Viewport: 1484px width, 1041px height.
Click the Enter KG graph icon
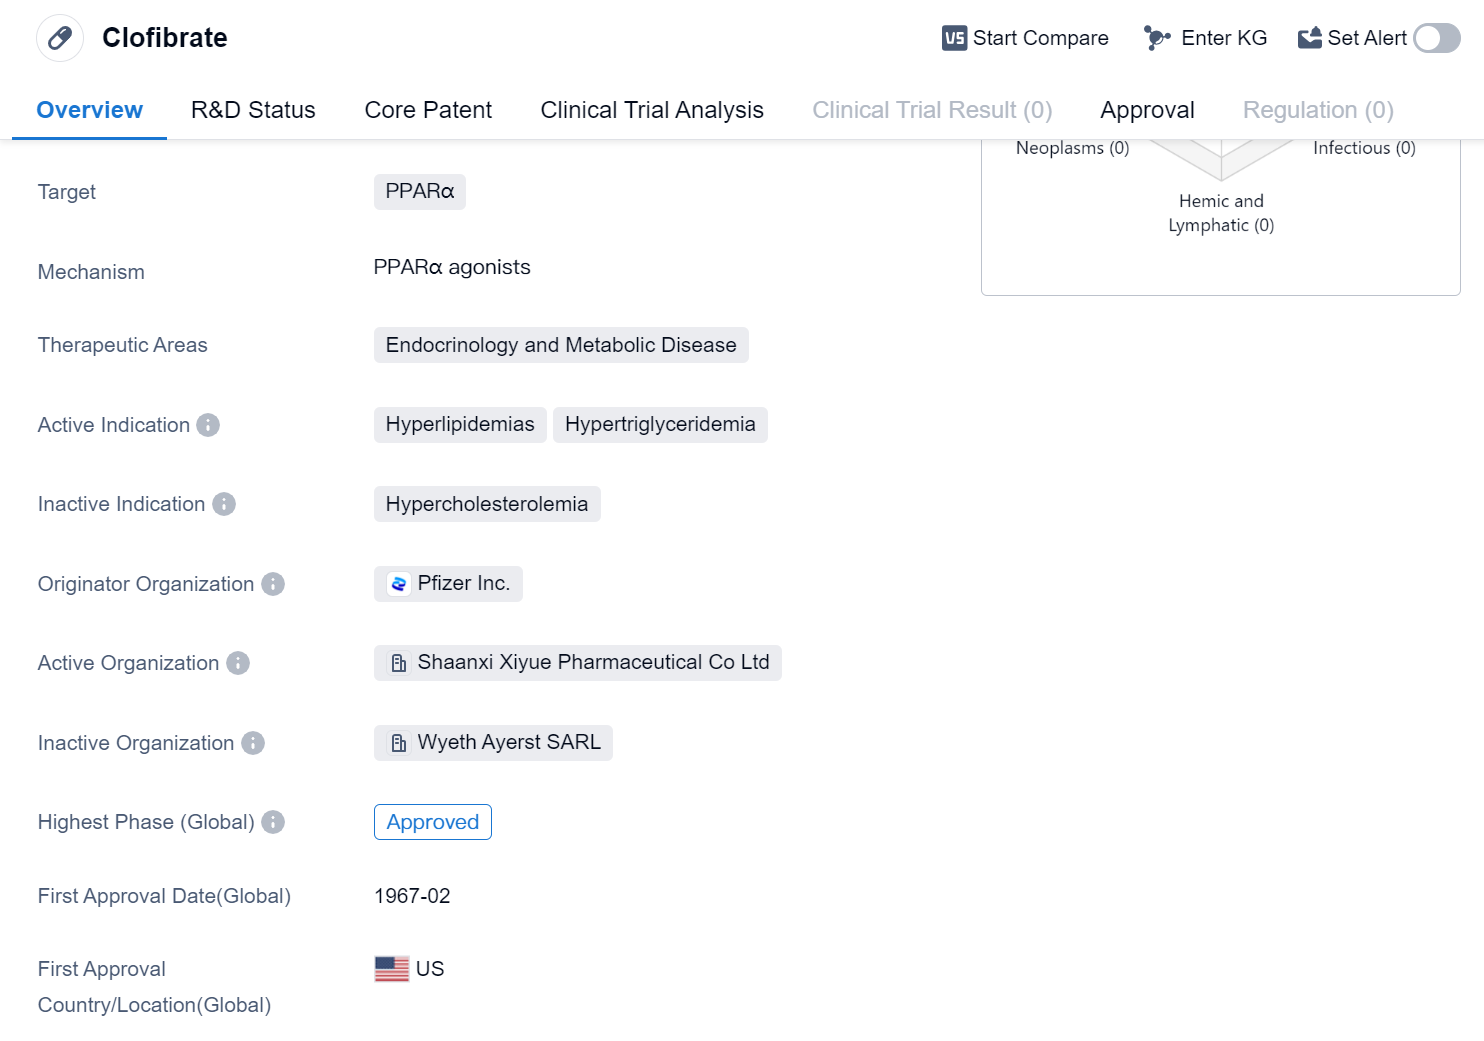point(1157,38)
